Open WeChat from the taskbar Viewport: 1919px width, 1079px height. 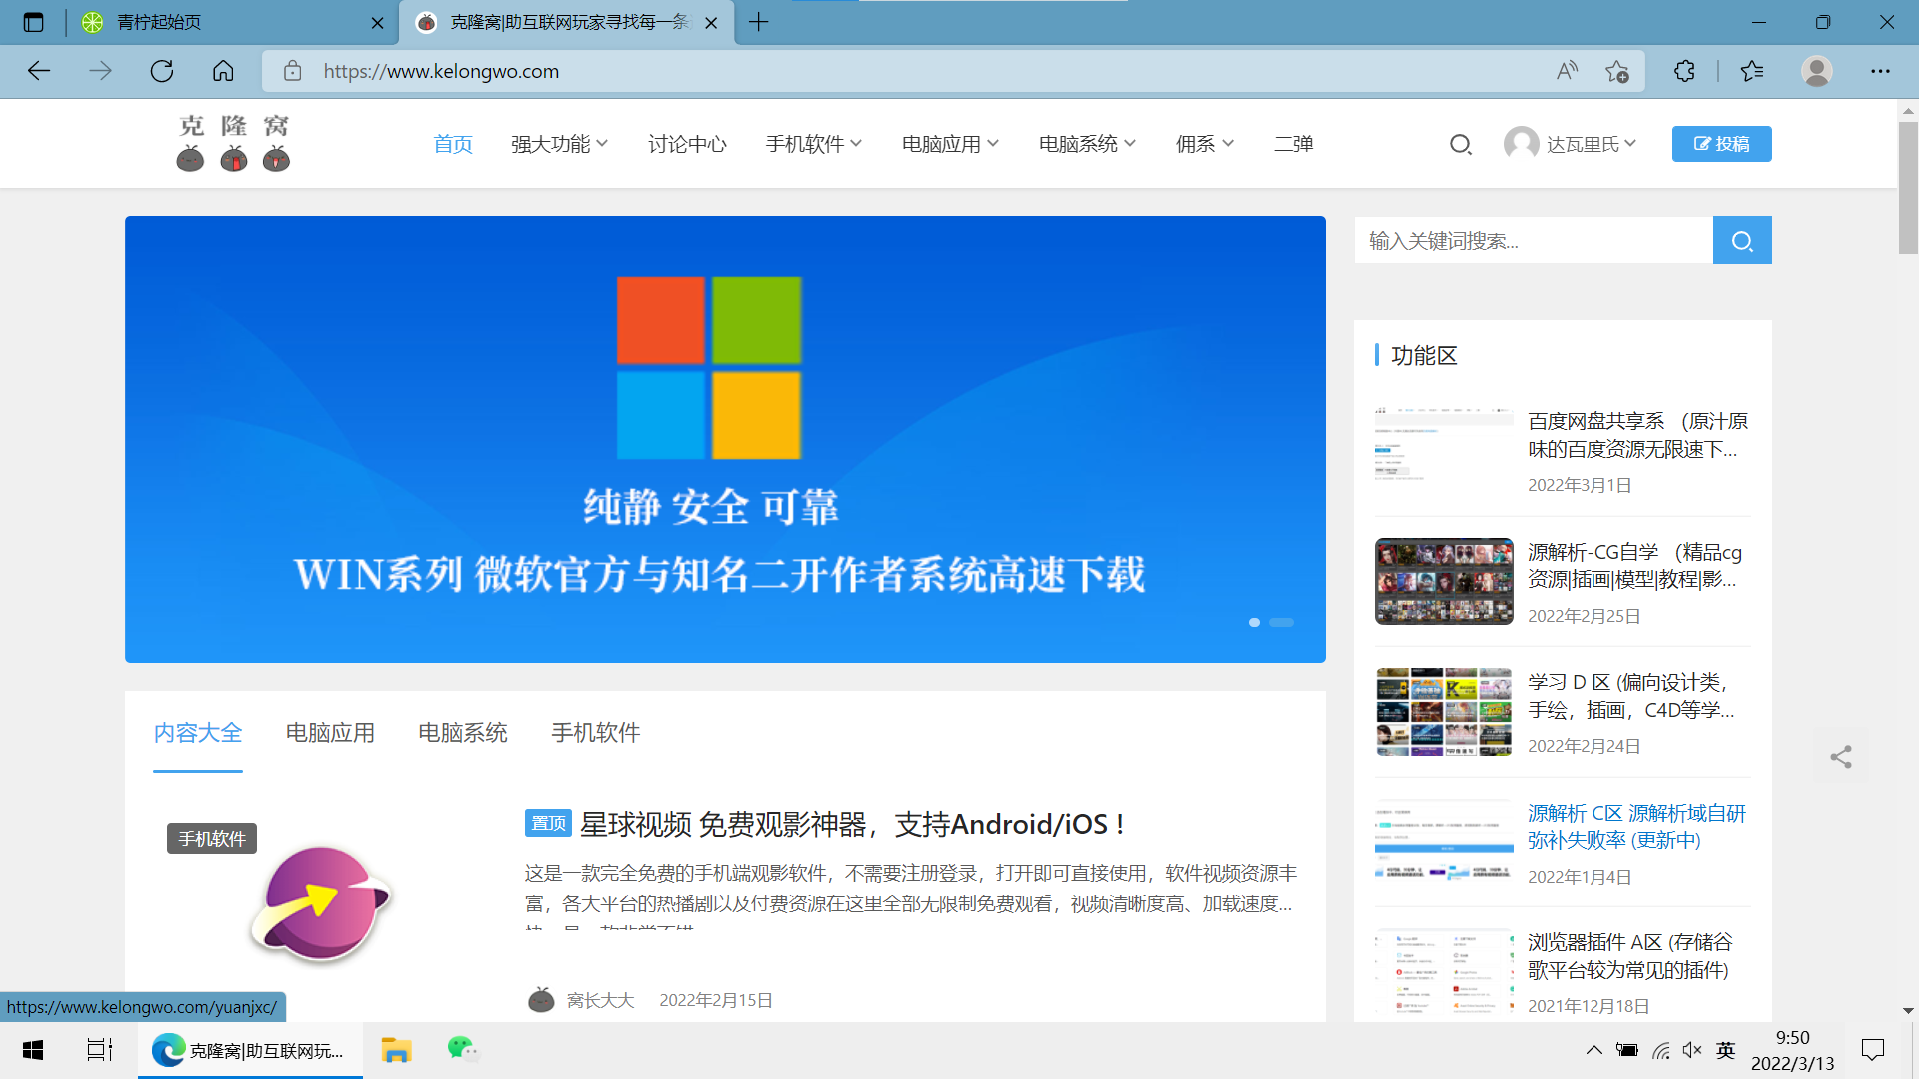coord(462,1050)
